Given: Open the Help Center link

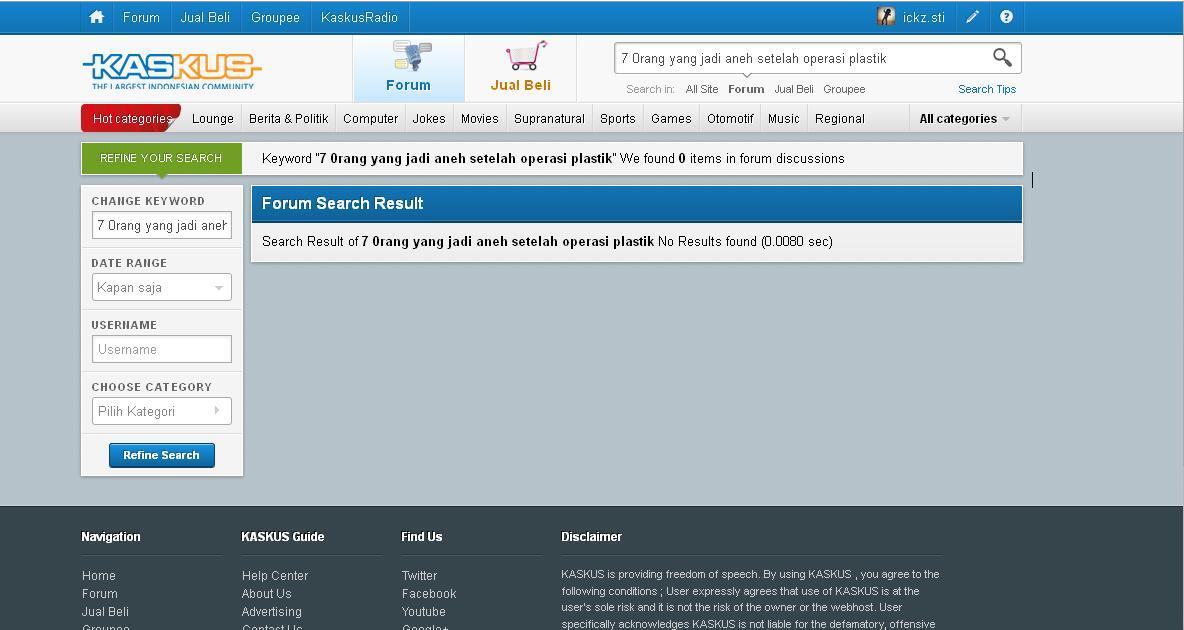Looking at the screenshot, I should [x=275, y=576].
